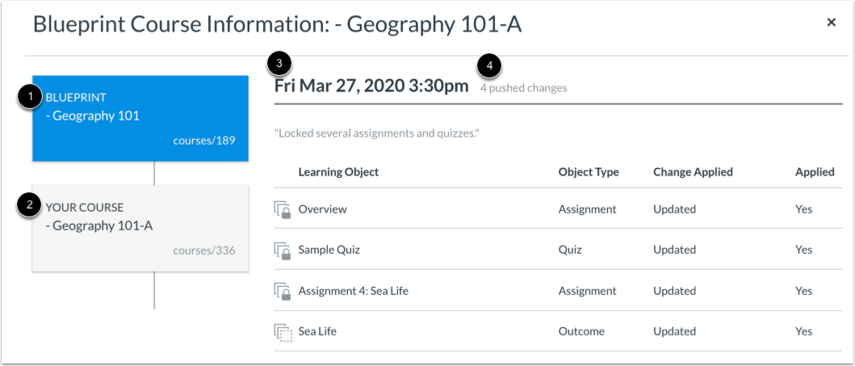Select the Blueprint Geography 101 course card
The height and width of the screenshot is (366, 855).
tap(141, 118)
